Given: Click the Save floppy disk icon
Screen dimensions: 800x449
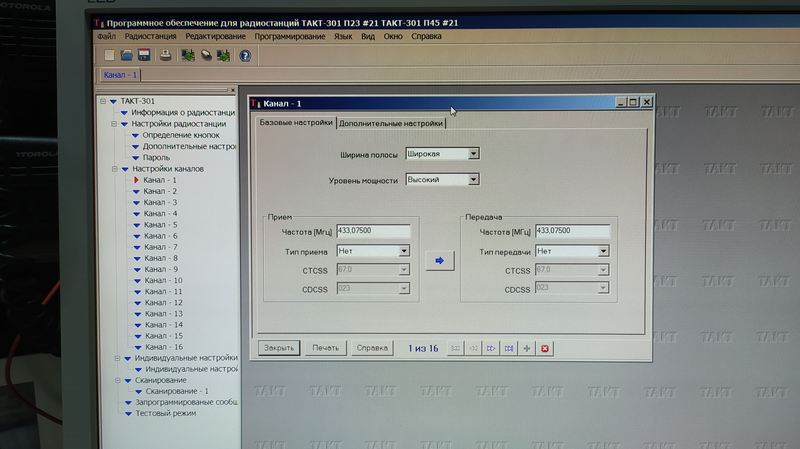Looking at the screenshot, I should tap(144, 55).
